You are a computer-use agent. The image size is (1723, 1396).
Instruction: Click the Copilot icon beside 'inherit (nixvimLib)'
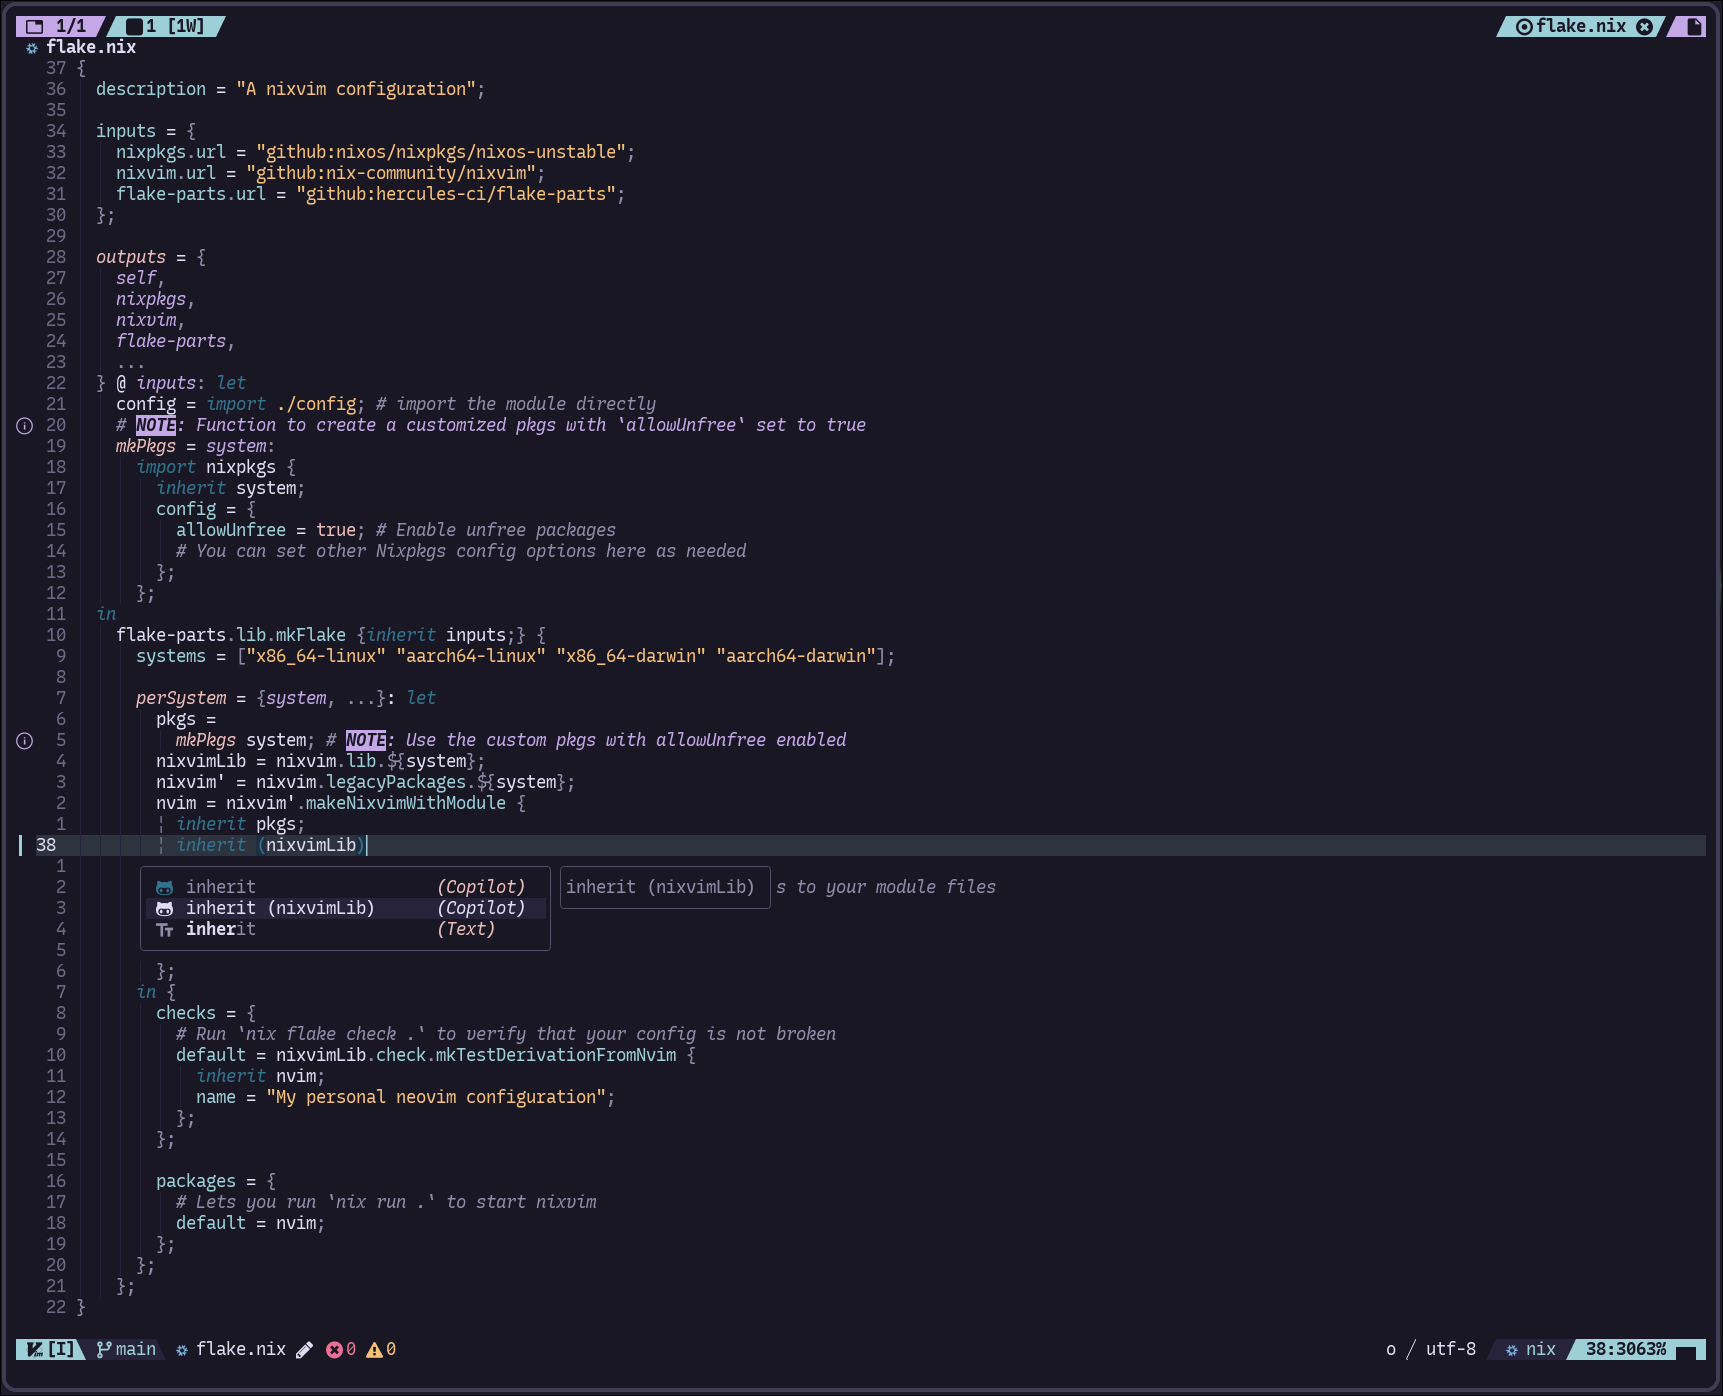(x=165, y=908)
